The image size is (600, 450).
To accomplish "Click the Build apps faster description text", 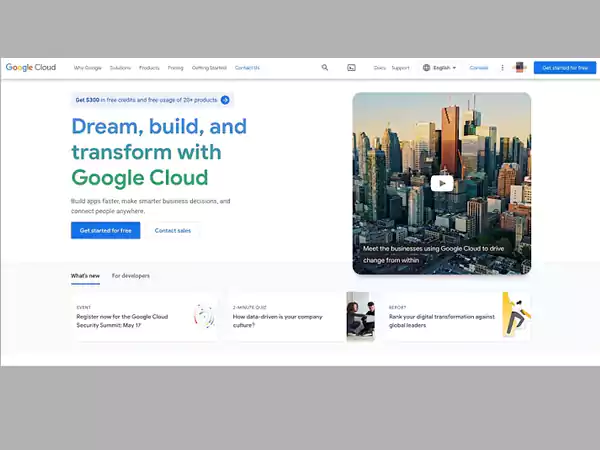I will [151, 206].
